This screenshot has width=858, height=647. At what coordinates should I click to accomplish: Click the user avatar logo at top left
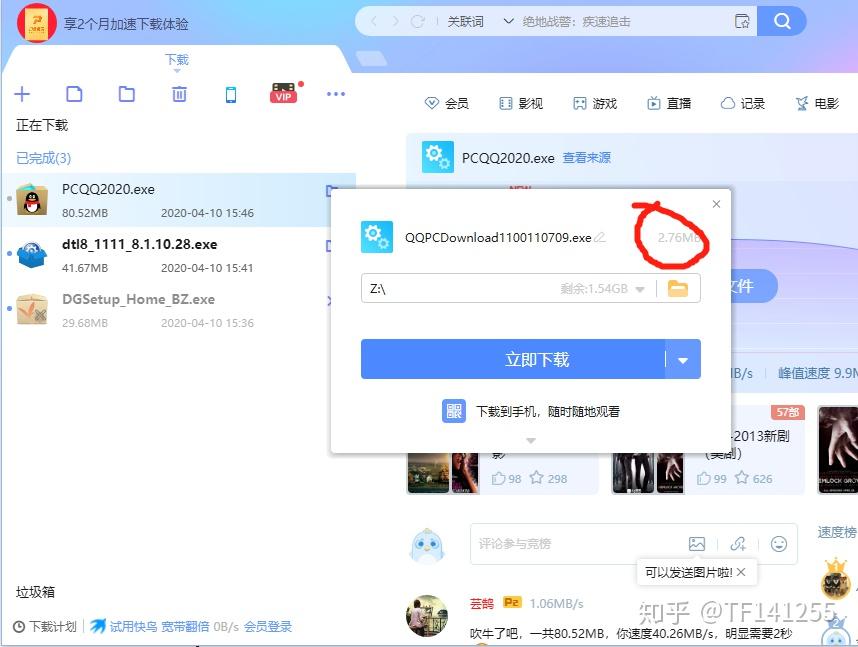click(x=37, y=23)
